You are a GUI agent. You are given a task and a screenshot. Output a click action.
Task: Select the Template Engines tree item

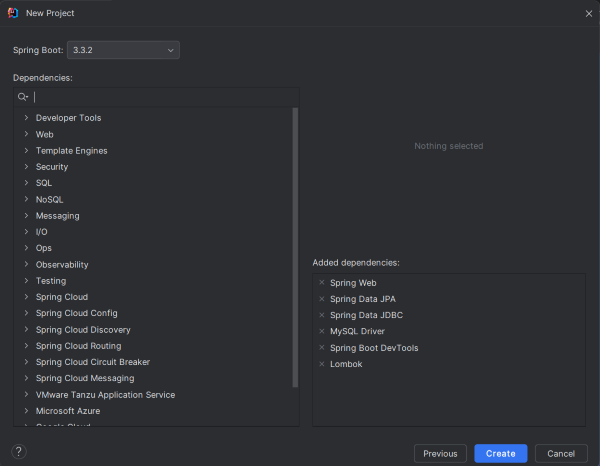[x=72, y=151]
